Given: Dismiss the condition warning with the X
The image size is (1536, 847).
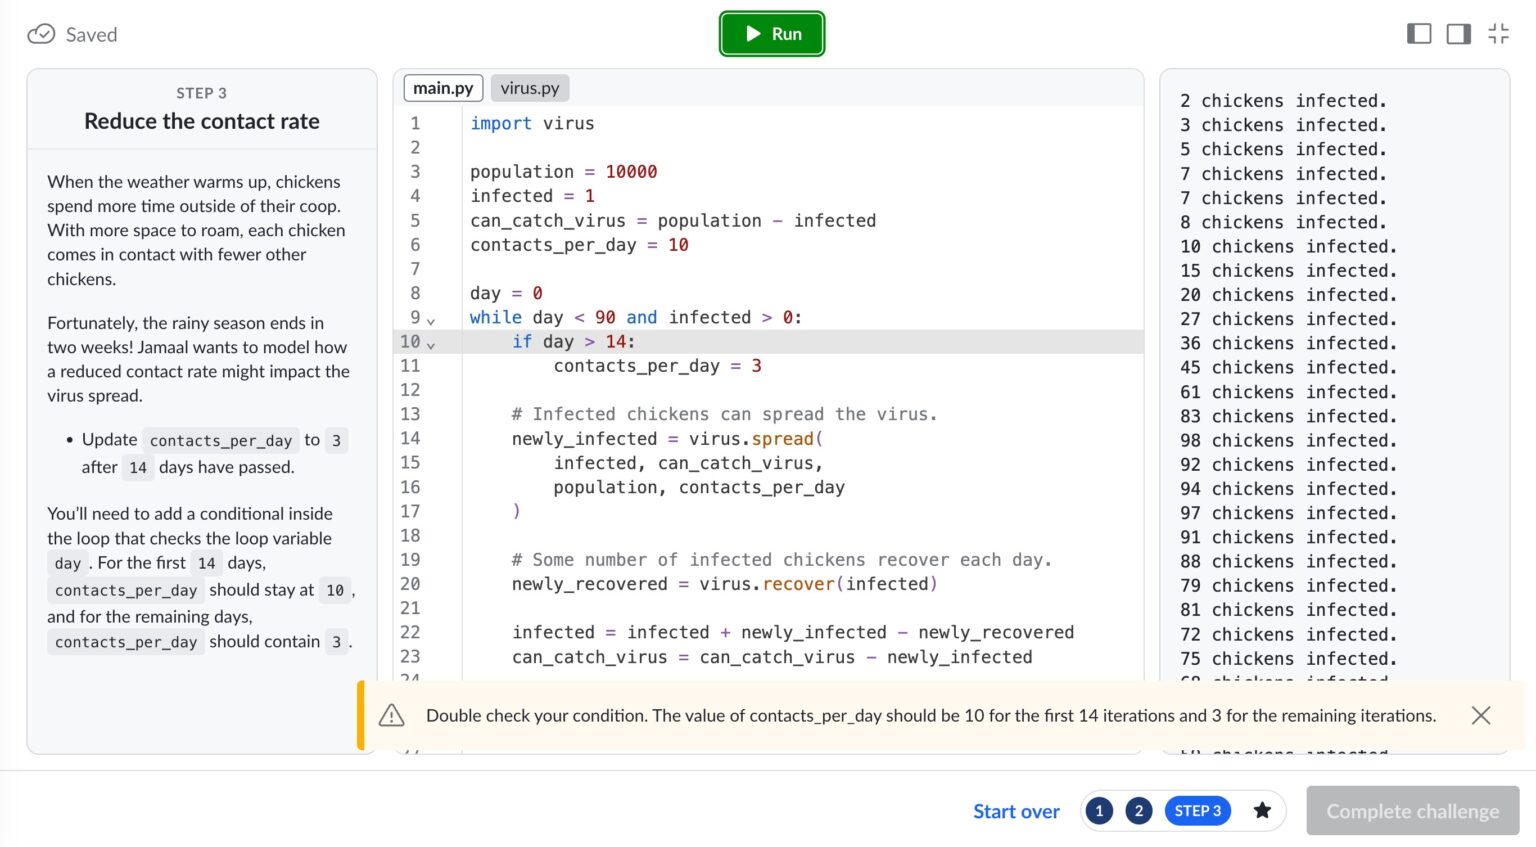Looking at the screenshot, I should tap(1481, 715).
